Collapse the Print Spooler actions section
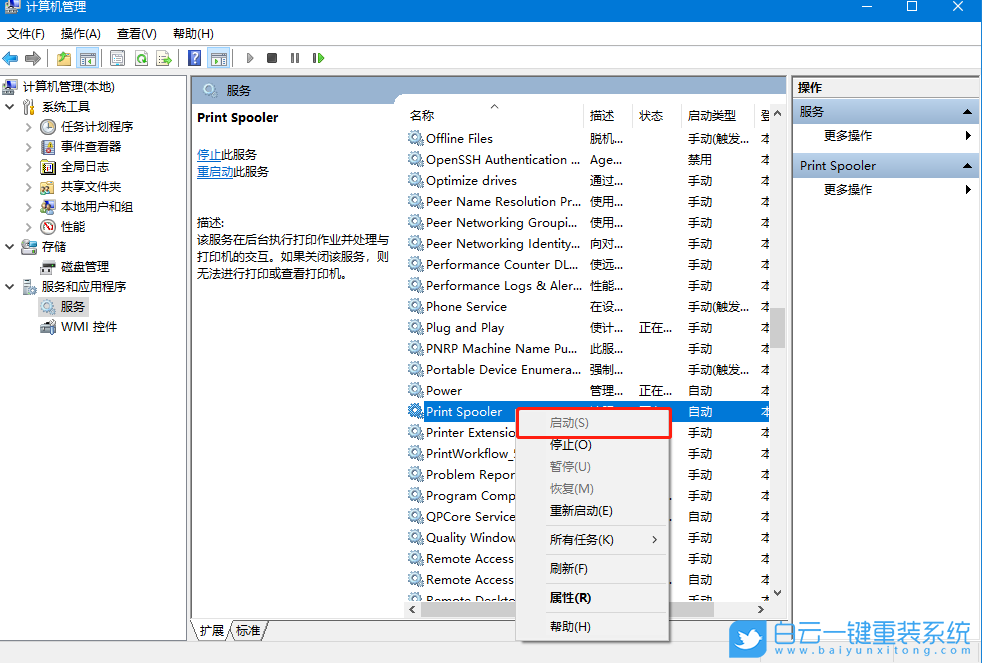The image size is (982, 663). 967,166
